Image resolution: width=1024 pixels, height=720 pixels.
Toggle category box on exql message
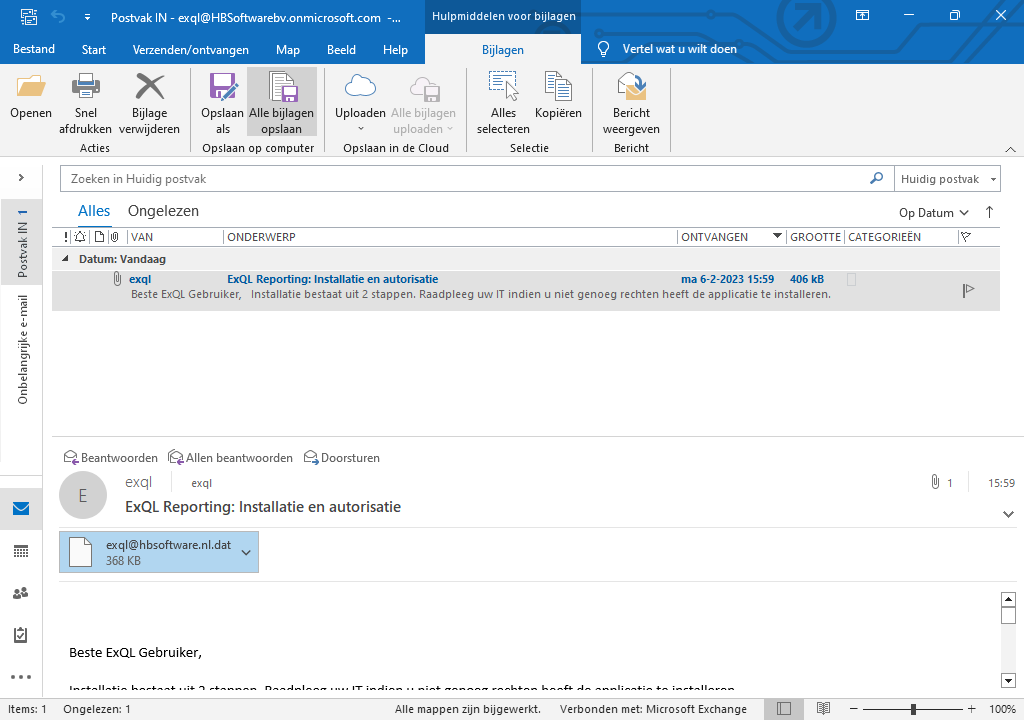[x=852, y=280]
